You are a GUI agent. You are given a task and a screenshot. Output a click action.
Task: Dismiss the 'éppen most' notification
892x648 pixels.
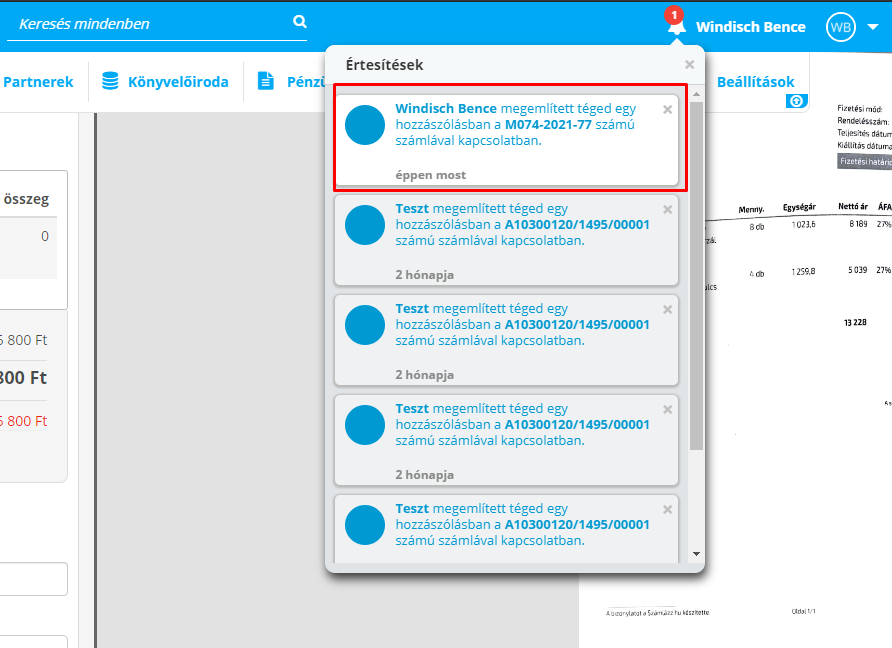point(668,109)
